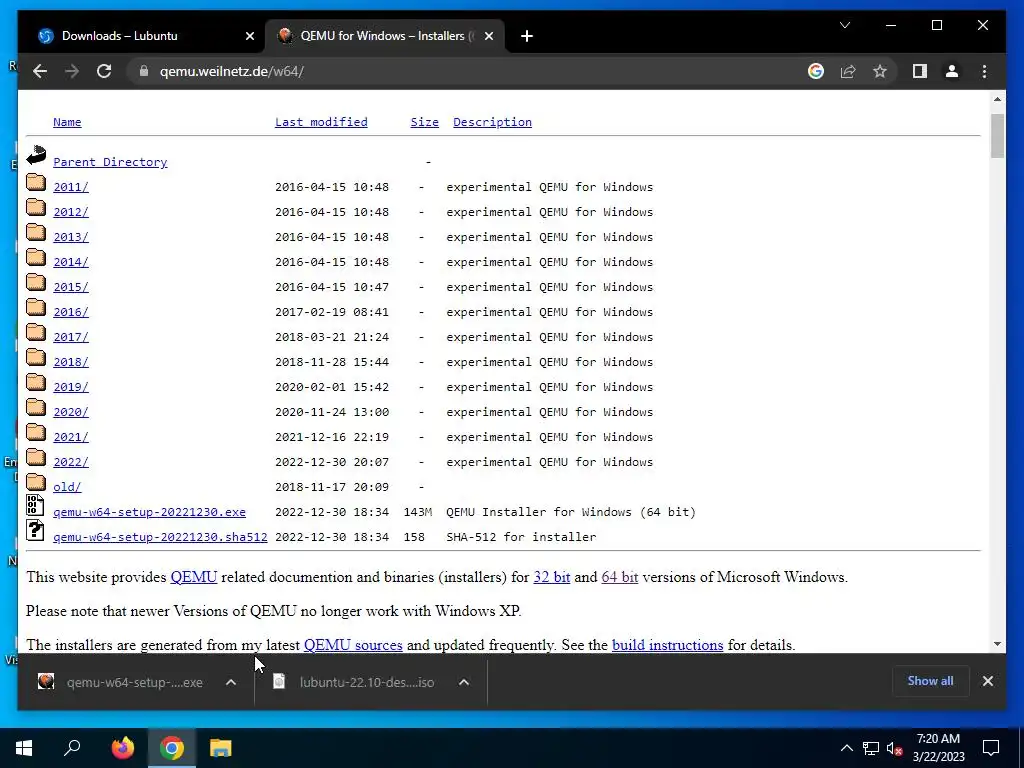Share this page via share icon
Screen dimensions: 1024x768
pos(848,71)
